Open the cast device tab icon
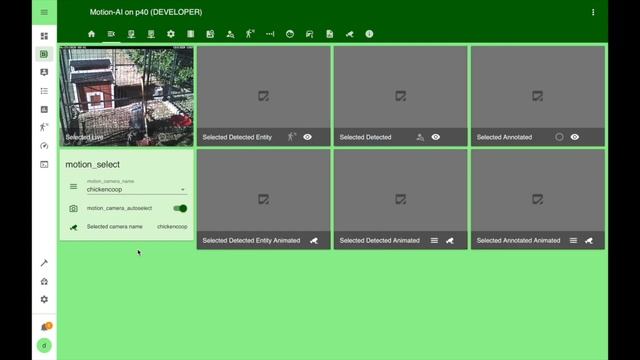 coord(309,34)
